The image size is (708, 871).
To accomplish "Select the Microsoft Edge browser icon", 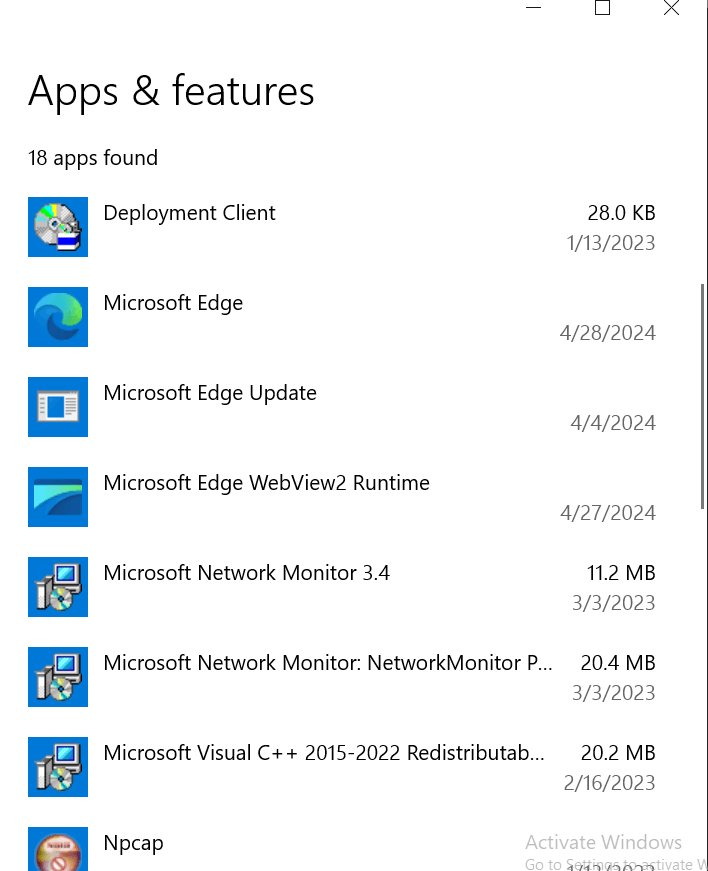I will click(58, 317).
